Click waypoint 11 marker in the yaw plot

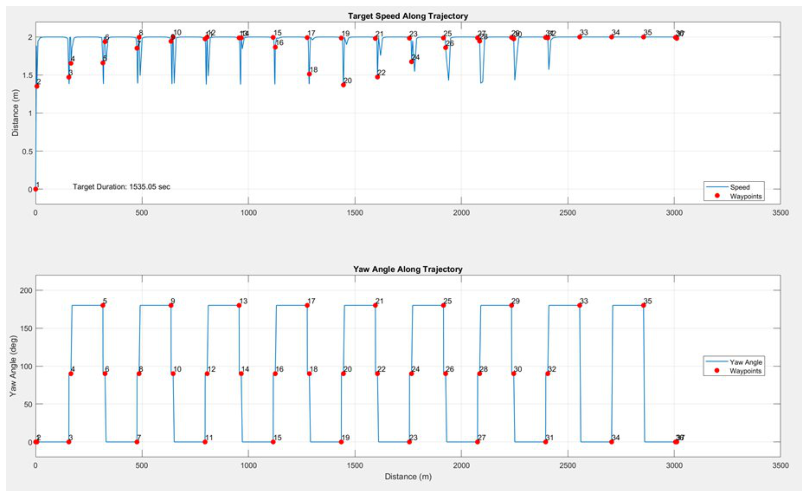click(205, 441)
